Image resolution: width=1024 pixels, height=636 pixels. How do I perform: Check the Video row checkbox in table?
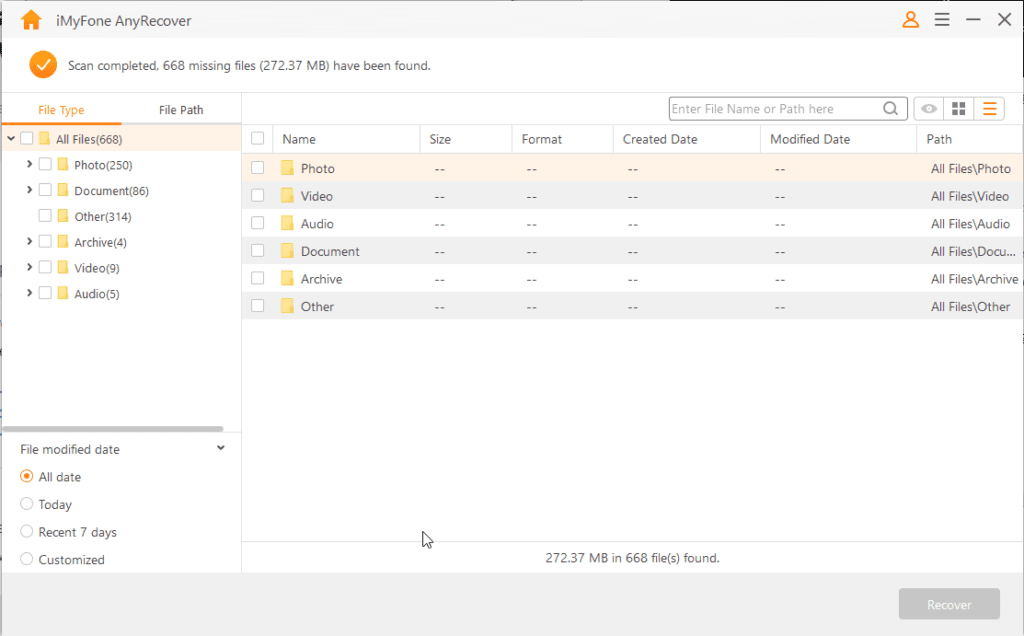[257, 195]
